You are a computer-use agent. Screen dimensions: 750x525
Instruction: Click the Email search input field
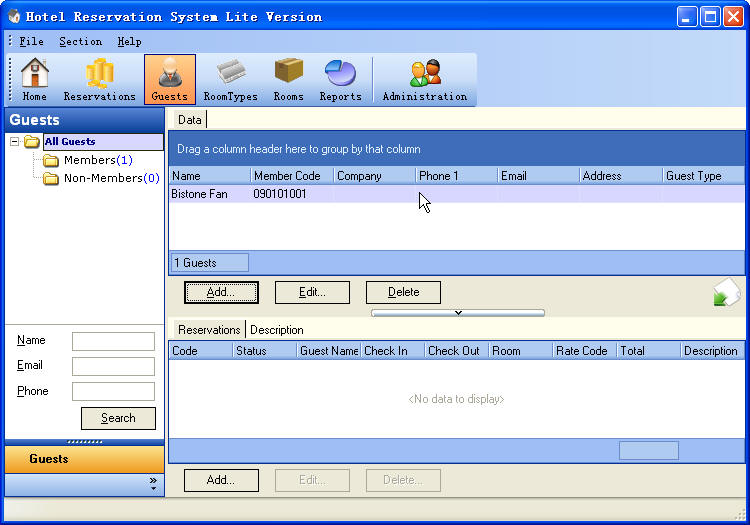tap(113, 366)
